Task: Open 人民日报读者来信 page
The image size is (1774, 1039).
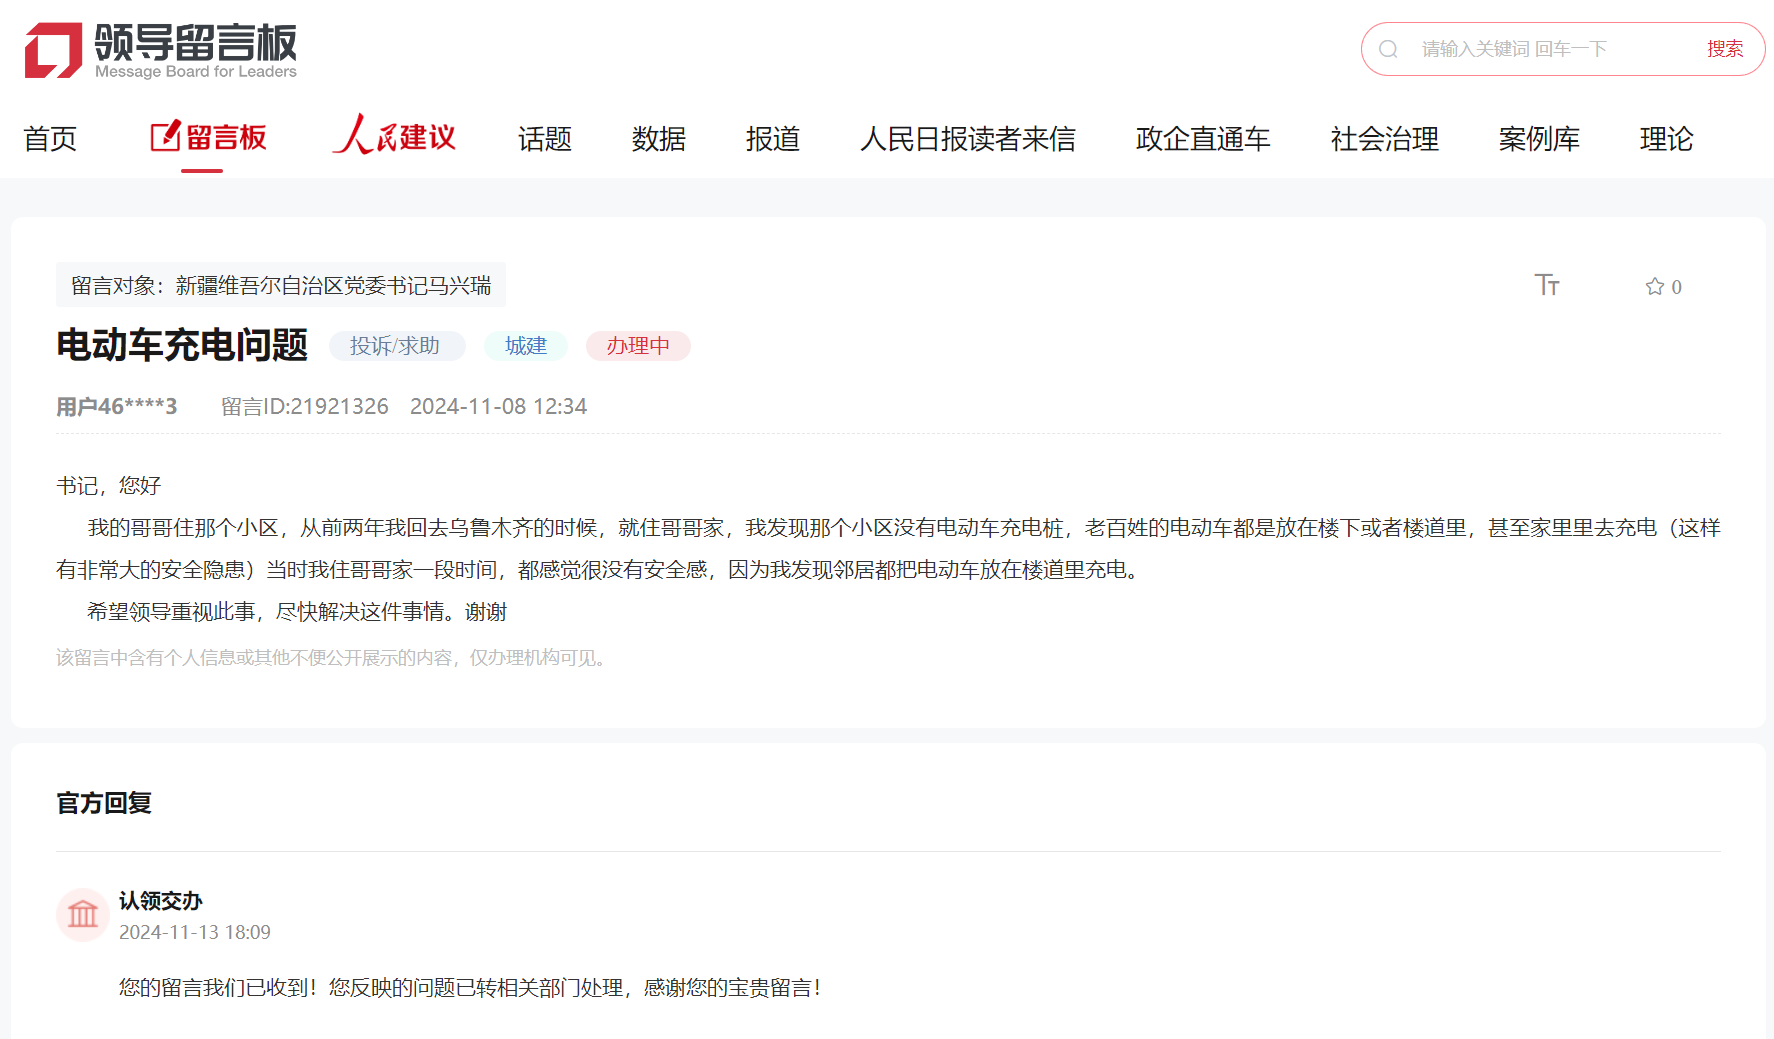Action: 967,139
